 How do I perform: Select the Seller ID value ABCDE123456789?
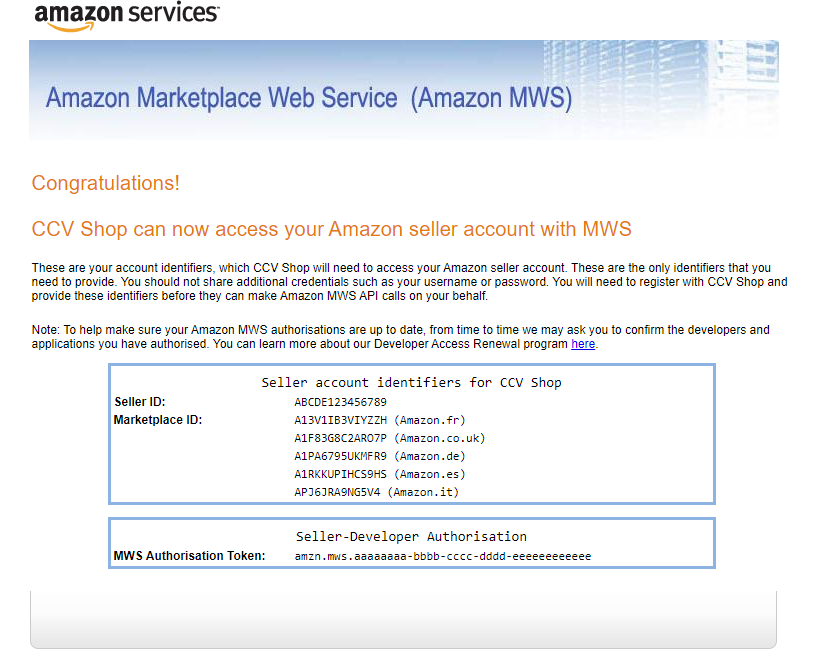click(x=340, y=402)
